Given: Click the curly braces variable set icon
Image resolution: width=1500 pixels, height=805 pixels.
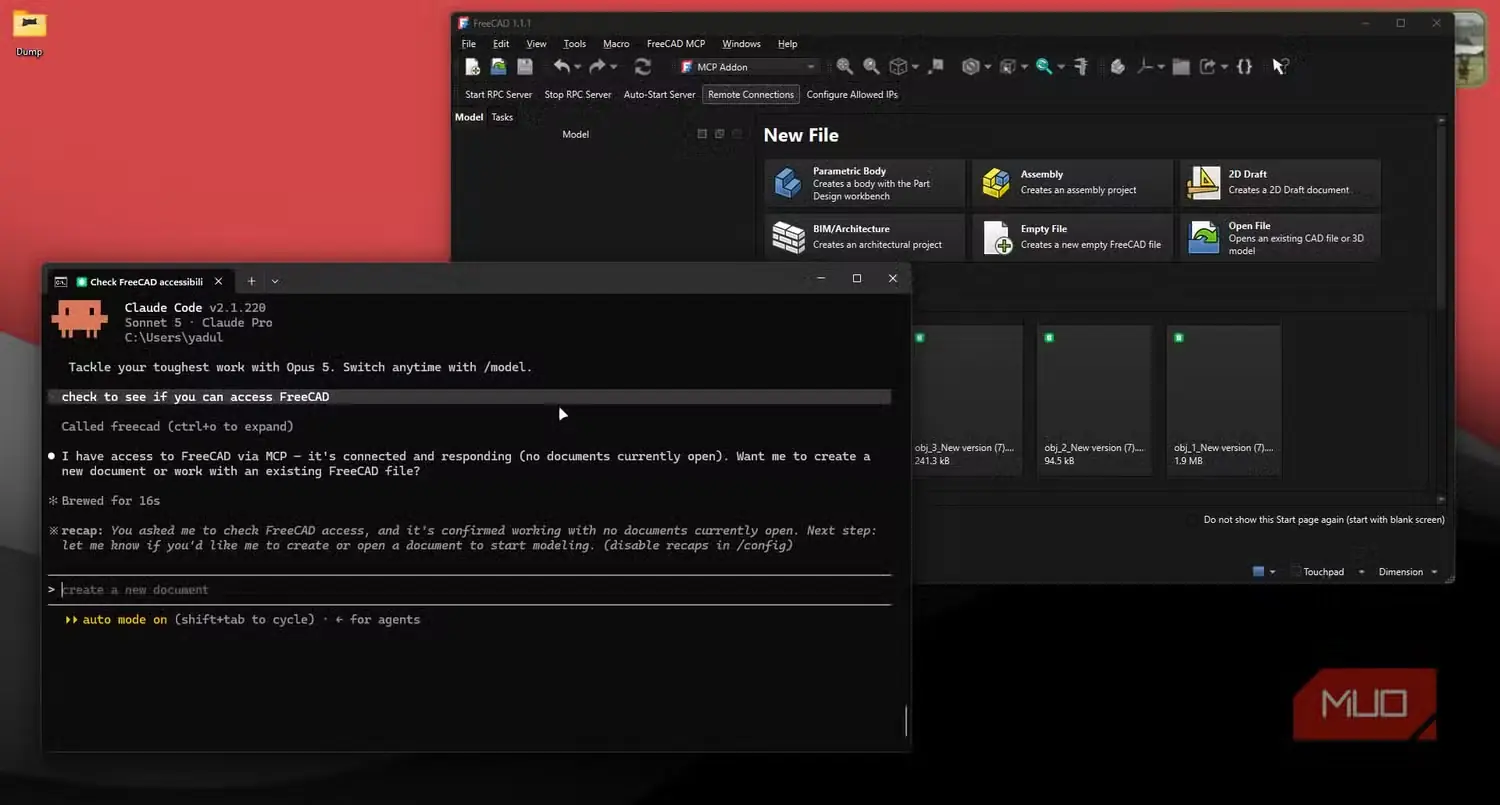Looking at the screenshot, I should pyautogui.click(x=1244, y=67).
